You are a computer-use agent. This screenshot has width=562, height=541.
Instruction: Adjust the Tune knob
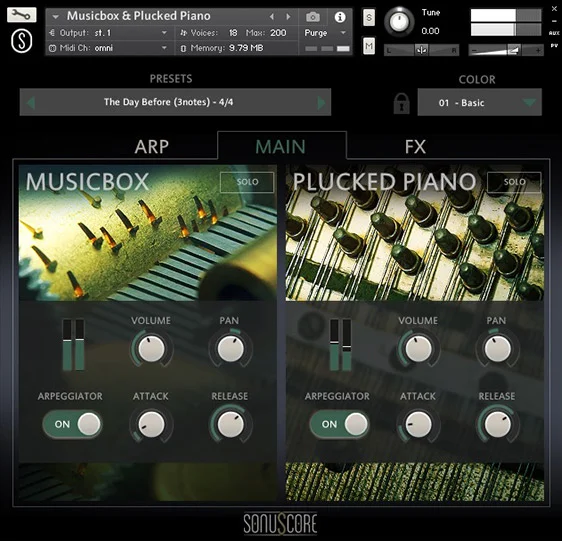[399, 22]
